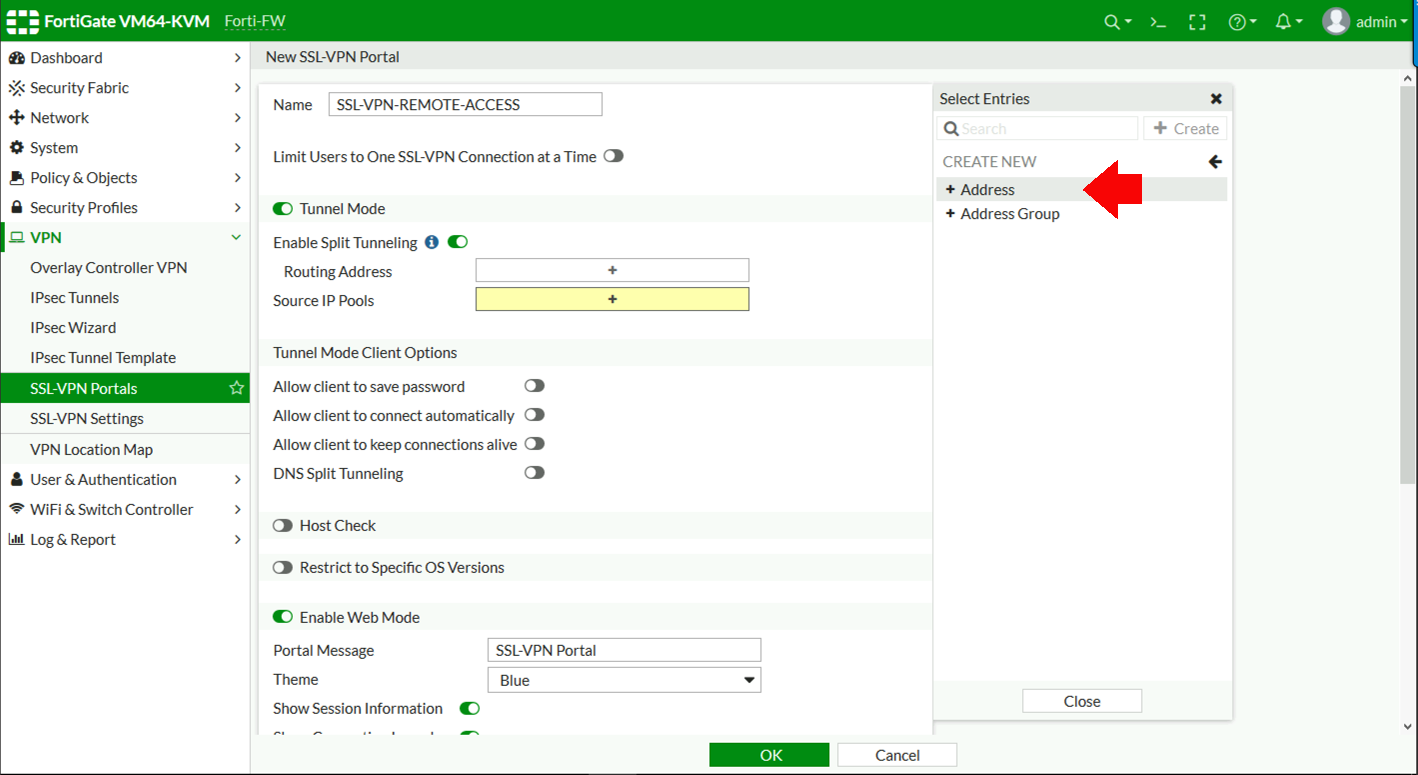This screenshot has height=775, width=1418.
Task: Toggle Allow client to save password
Action: 535,386
